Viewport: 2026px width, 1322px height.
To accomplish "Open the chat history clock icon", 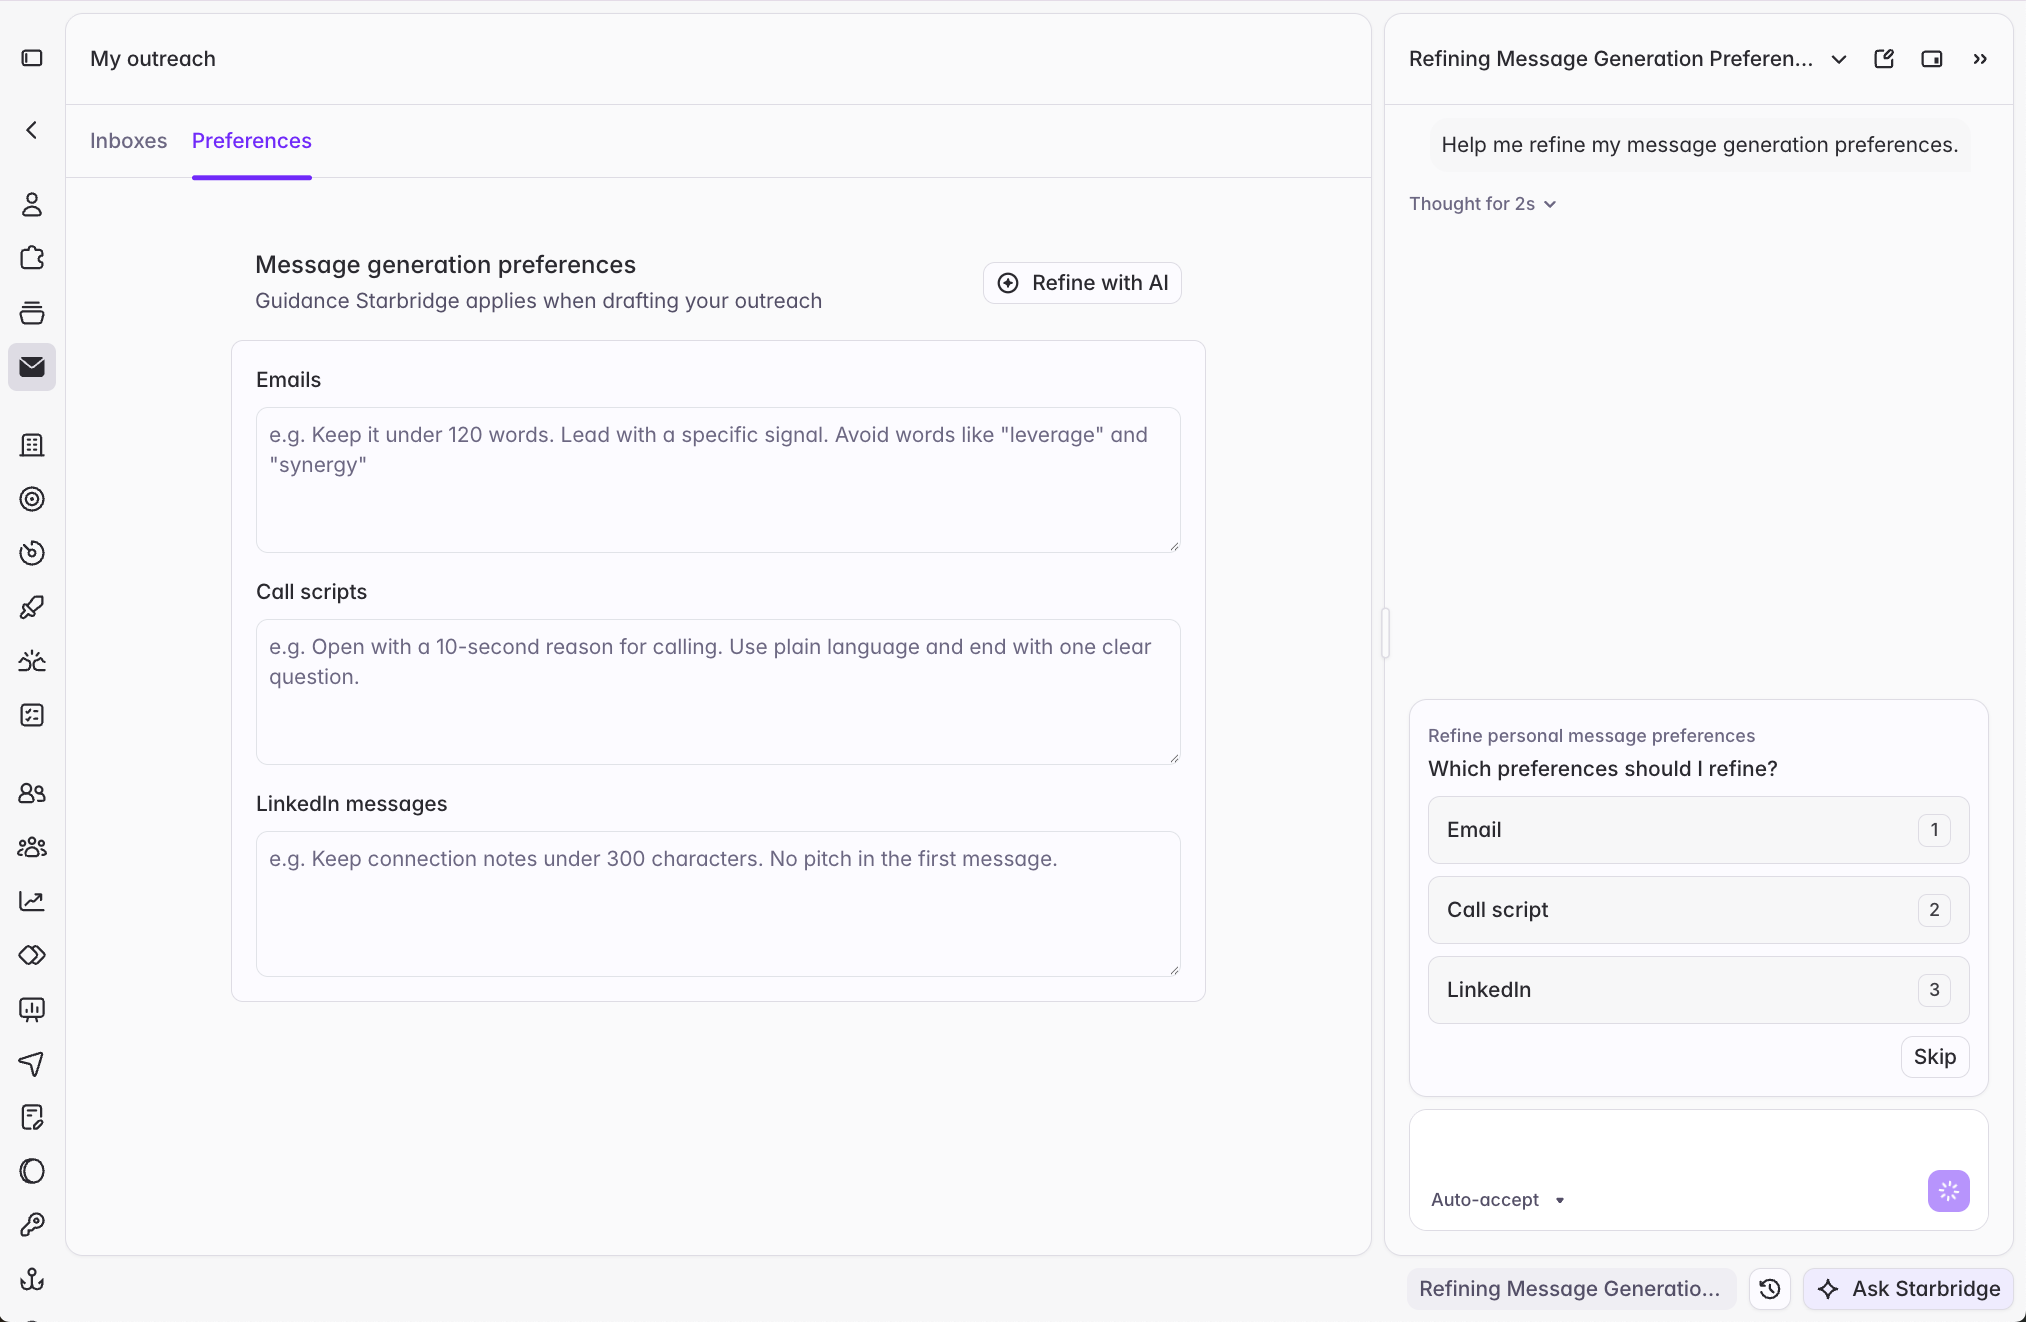I will (1769, 1288).
